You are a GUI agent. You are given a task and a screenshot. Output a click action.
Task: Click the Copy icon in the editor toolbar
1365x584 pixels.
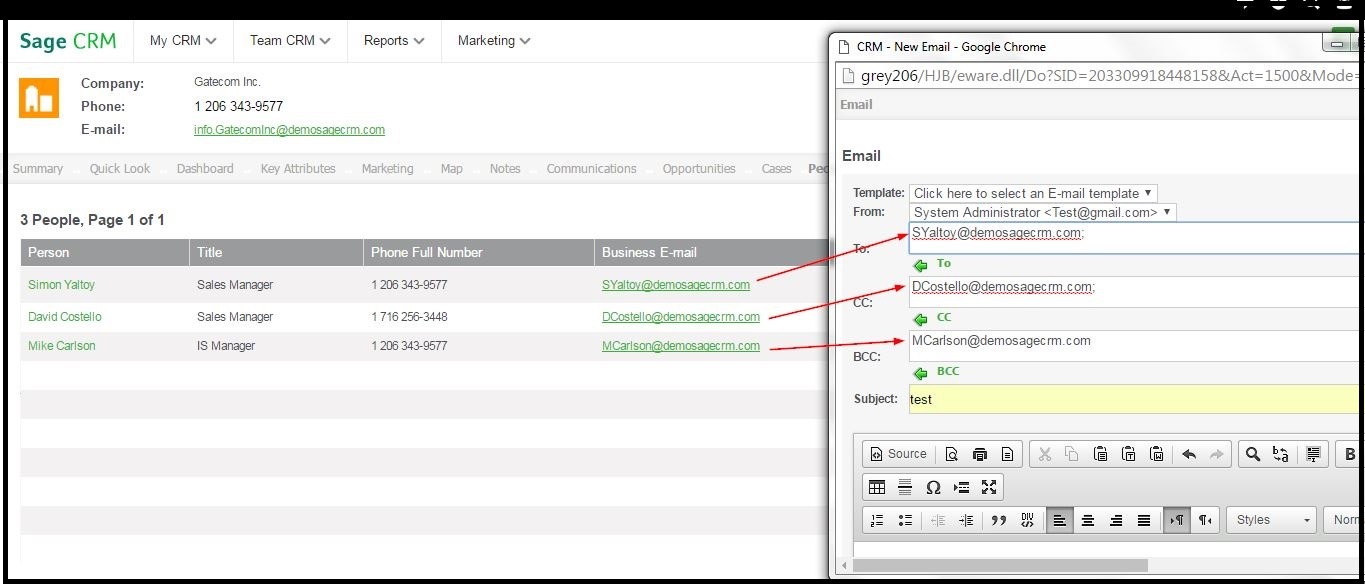point(1072,454)
